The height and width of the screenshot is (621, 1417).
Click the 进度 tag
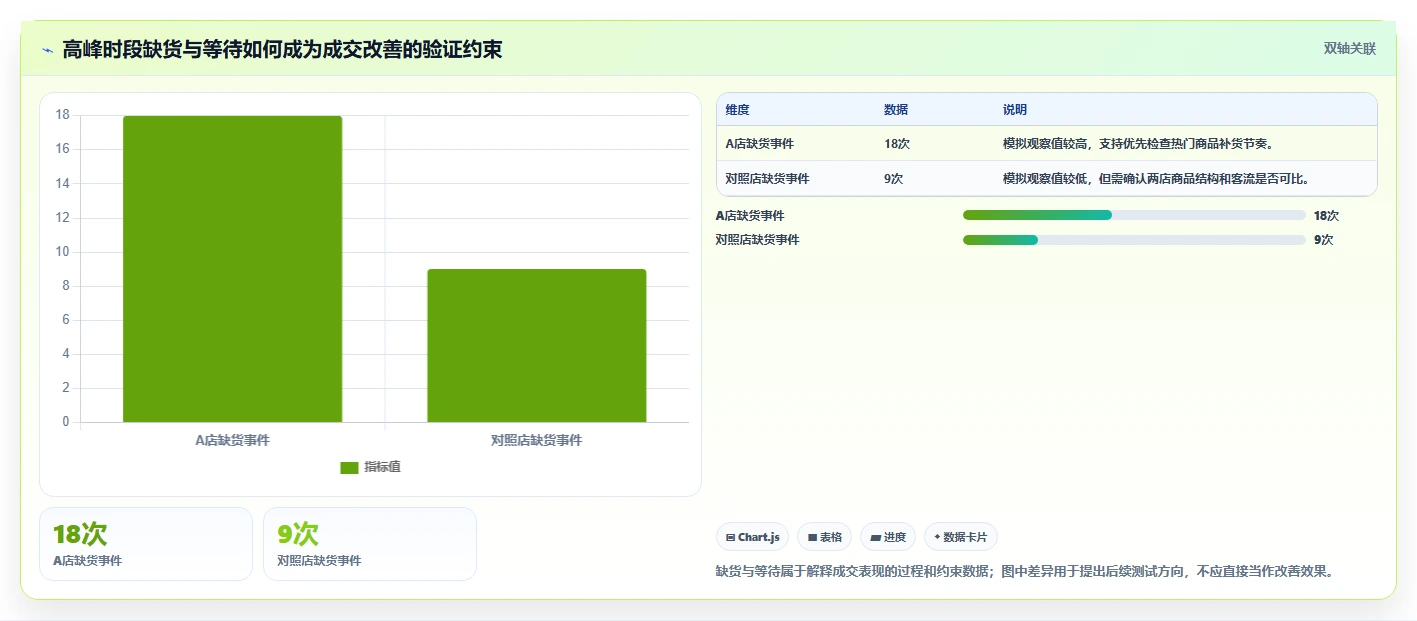(888, 537)
